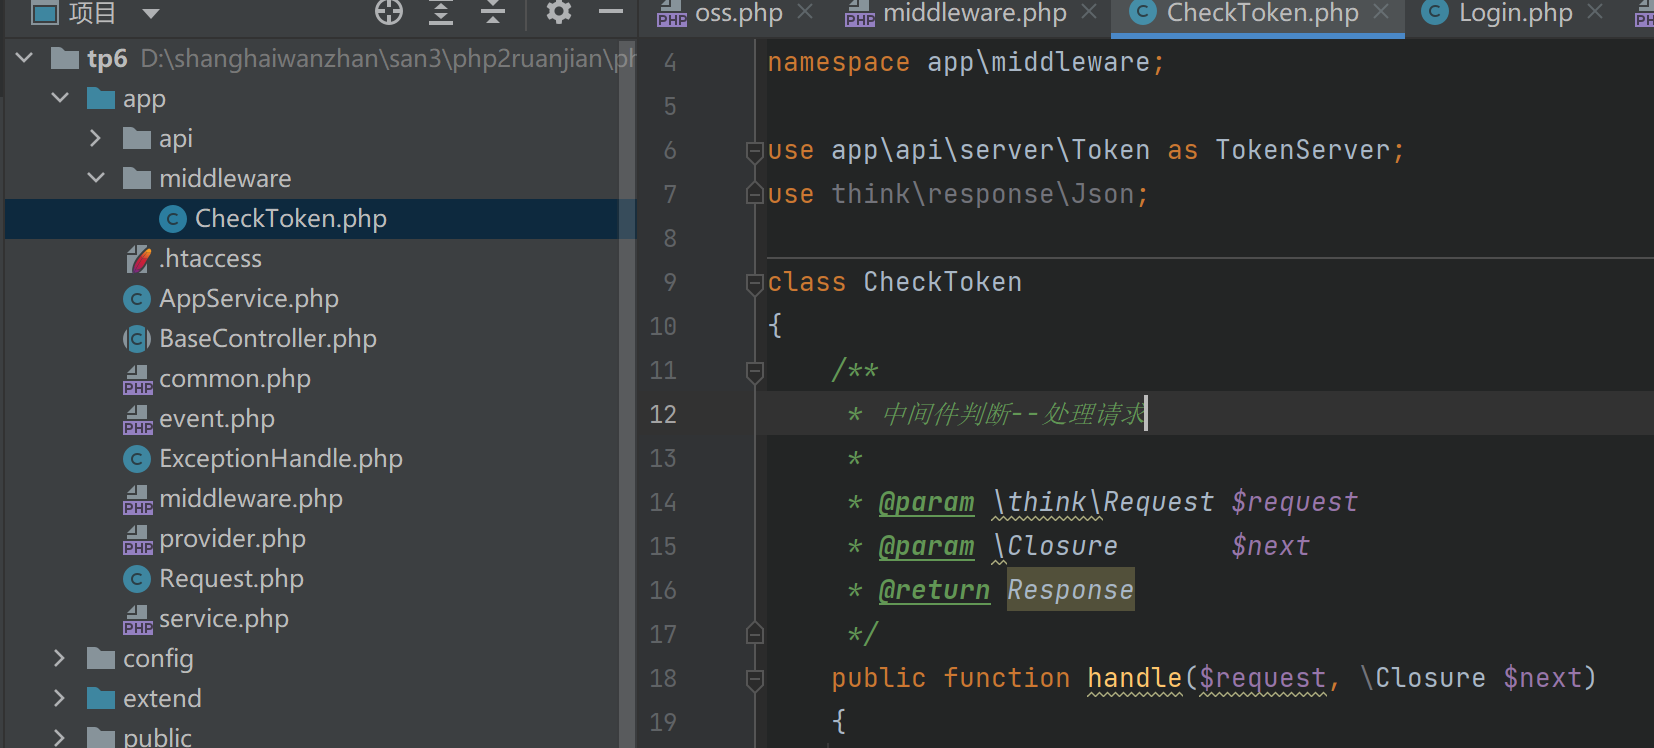1654x748 pixels.
Task: Click the Expand All icon in project panel
Action: pyautogui.click(x=441, y=12)
